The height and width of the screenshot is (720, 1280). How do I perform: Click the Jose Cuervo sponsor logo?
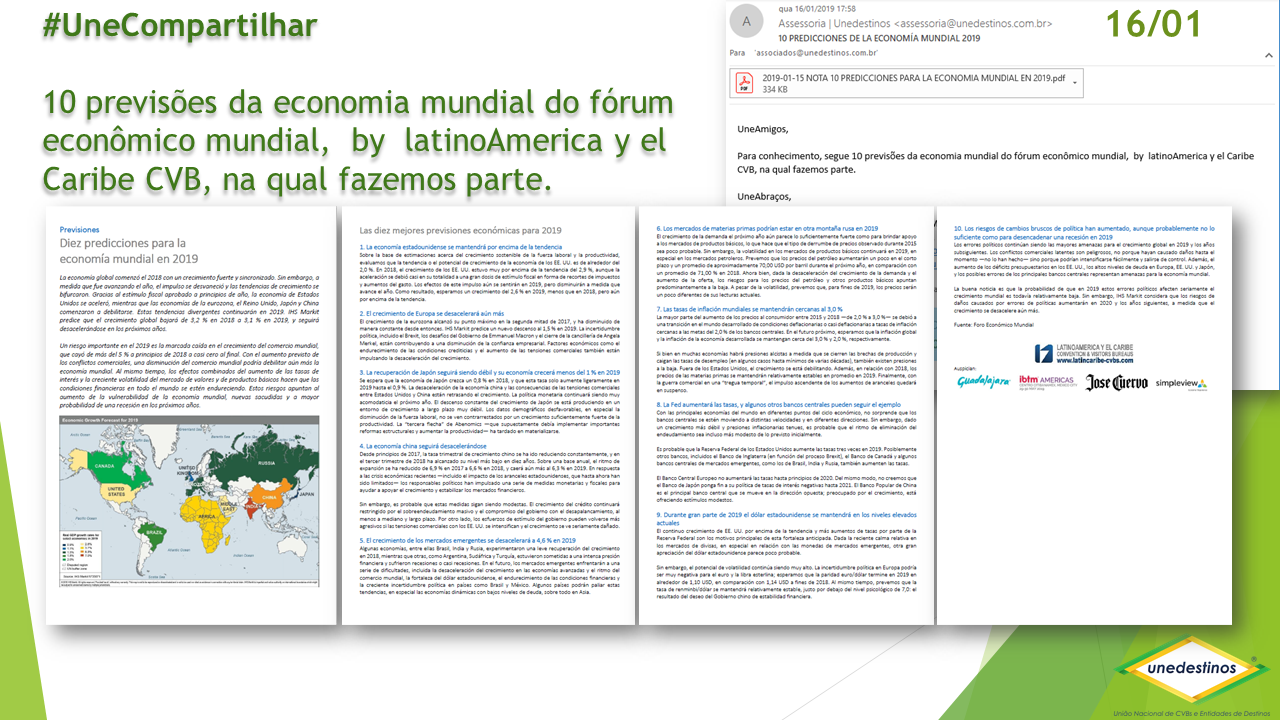[1116, 382]
